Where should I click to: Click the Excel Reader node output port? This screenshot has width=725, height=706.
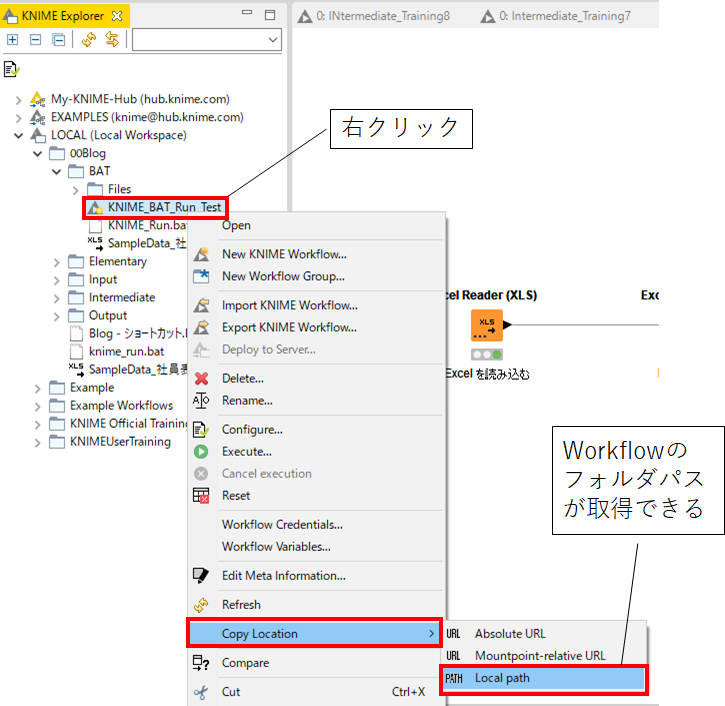[507, 325]
